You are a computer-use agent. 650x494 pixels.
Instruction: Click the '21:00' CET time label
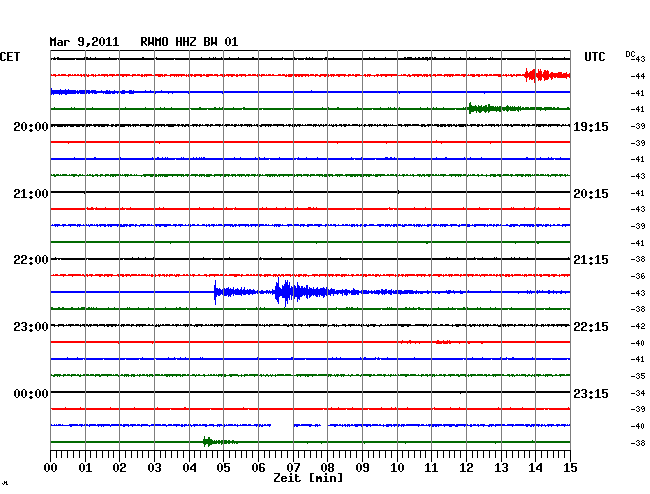click(31, 194)
